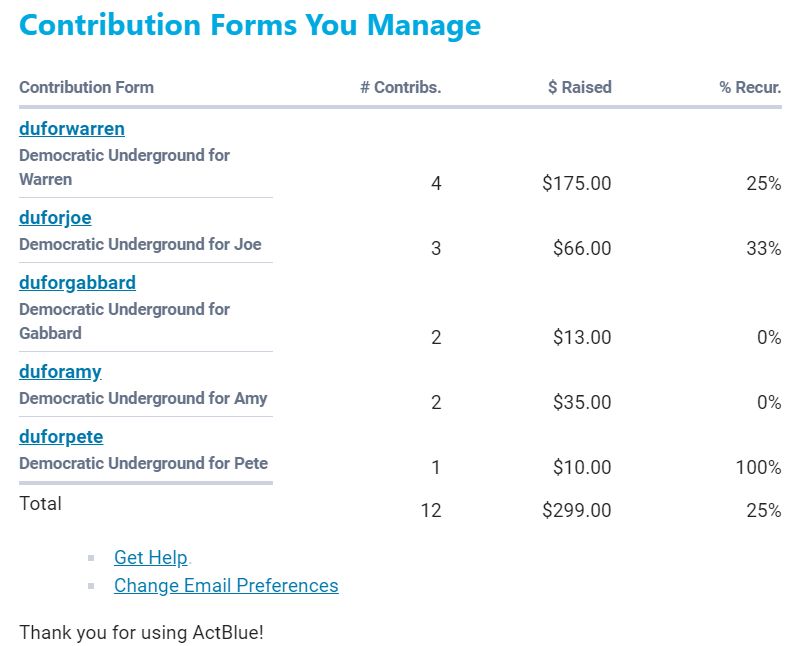This screenshot has width=797, height=646.
Task: Select the $66.00 raised amount for Joe
Action: coord(582,249)
